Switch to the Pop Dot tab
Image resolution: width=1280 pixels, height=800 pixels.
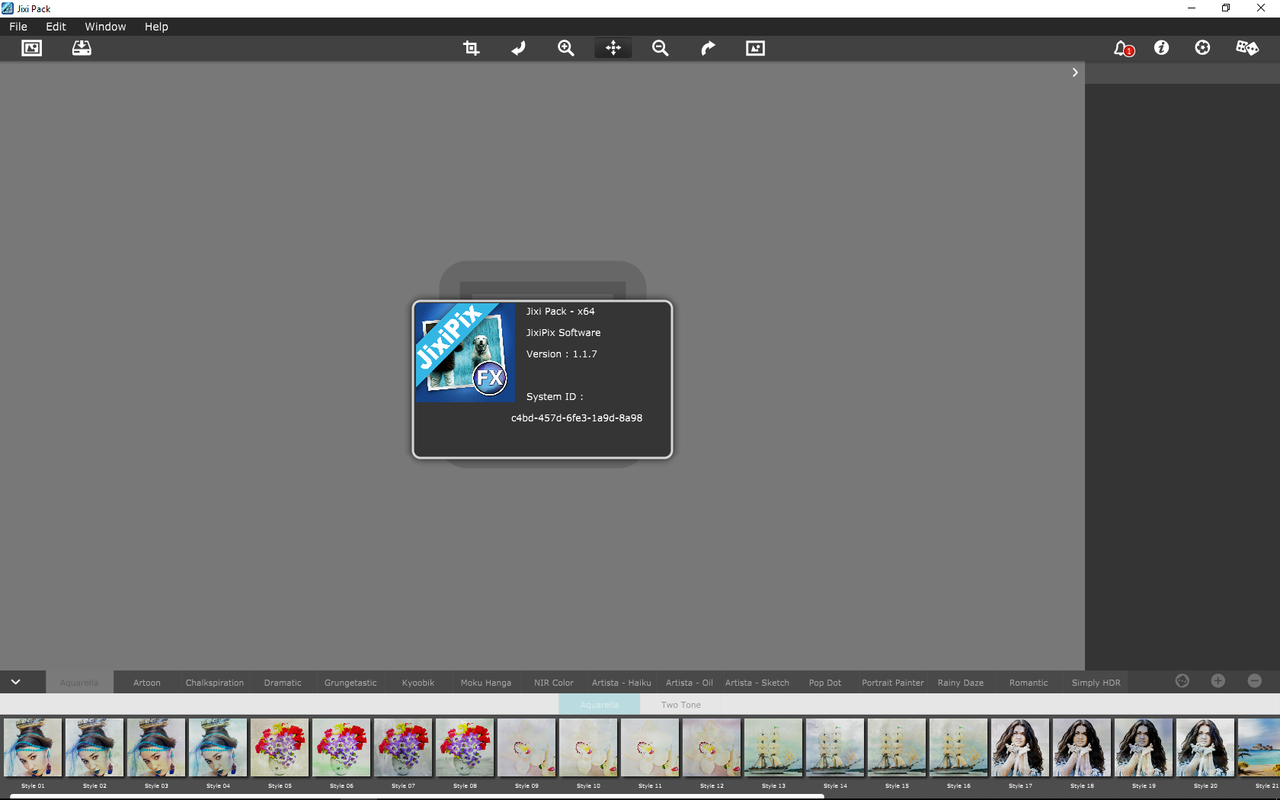pos(825,682)
